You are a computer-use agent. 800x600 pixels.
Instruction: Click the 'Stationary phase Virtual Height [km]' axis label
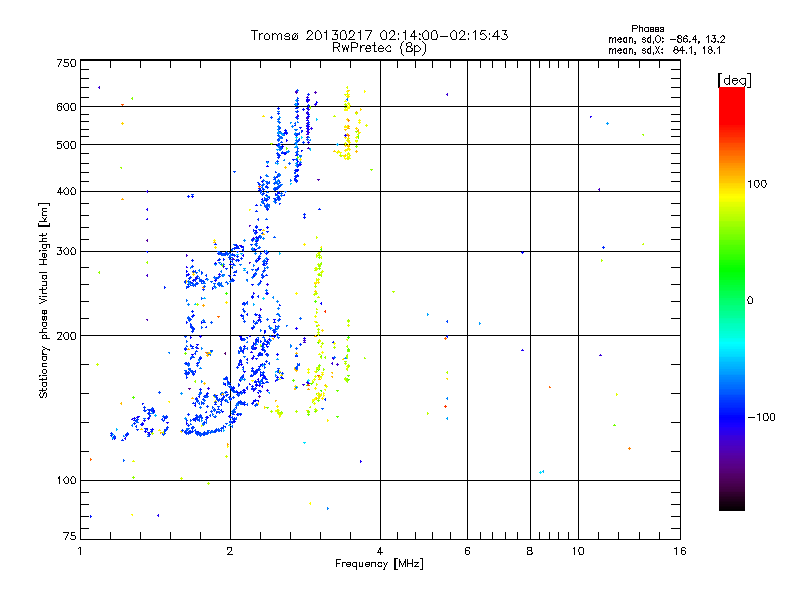pyautogui.click(x=44, y=300)
